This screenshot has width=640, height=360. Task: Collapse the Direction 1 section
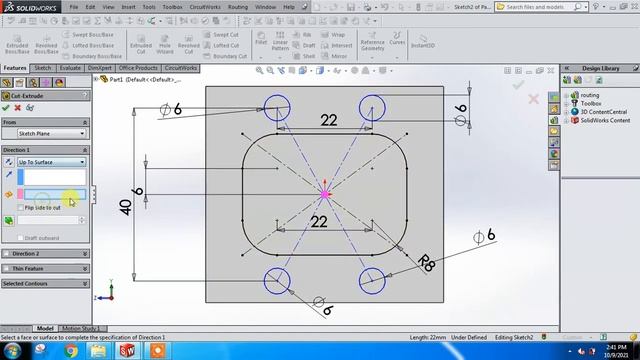[85, 150]
